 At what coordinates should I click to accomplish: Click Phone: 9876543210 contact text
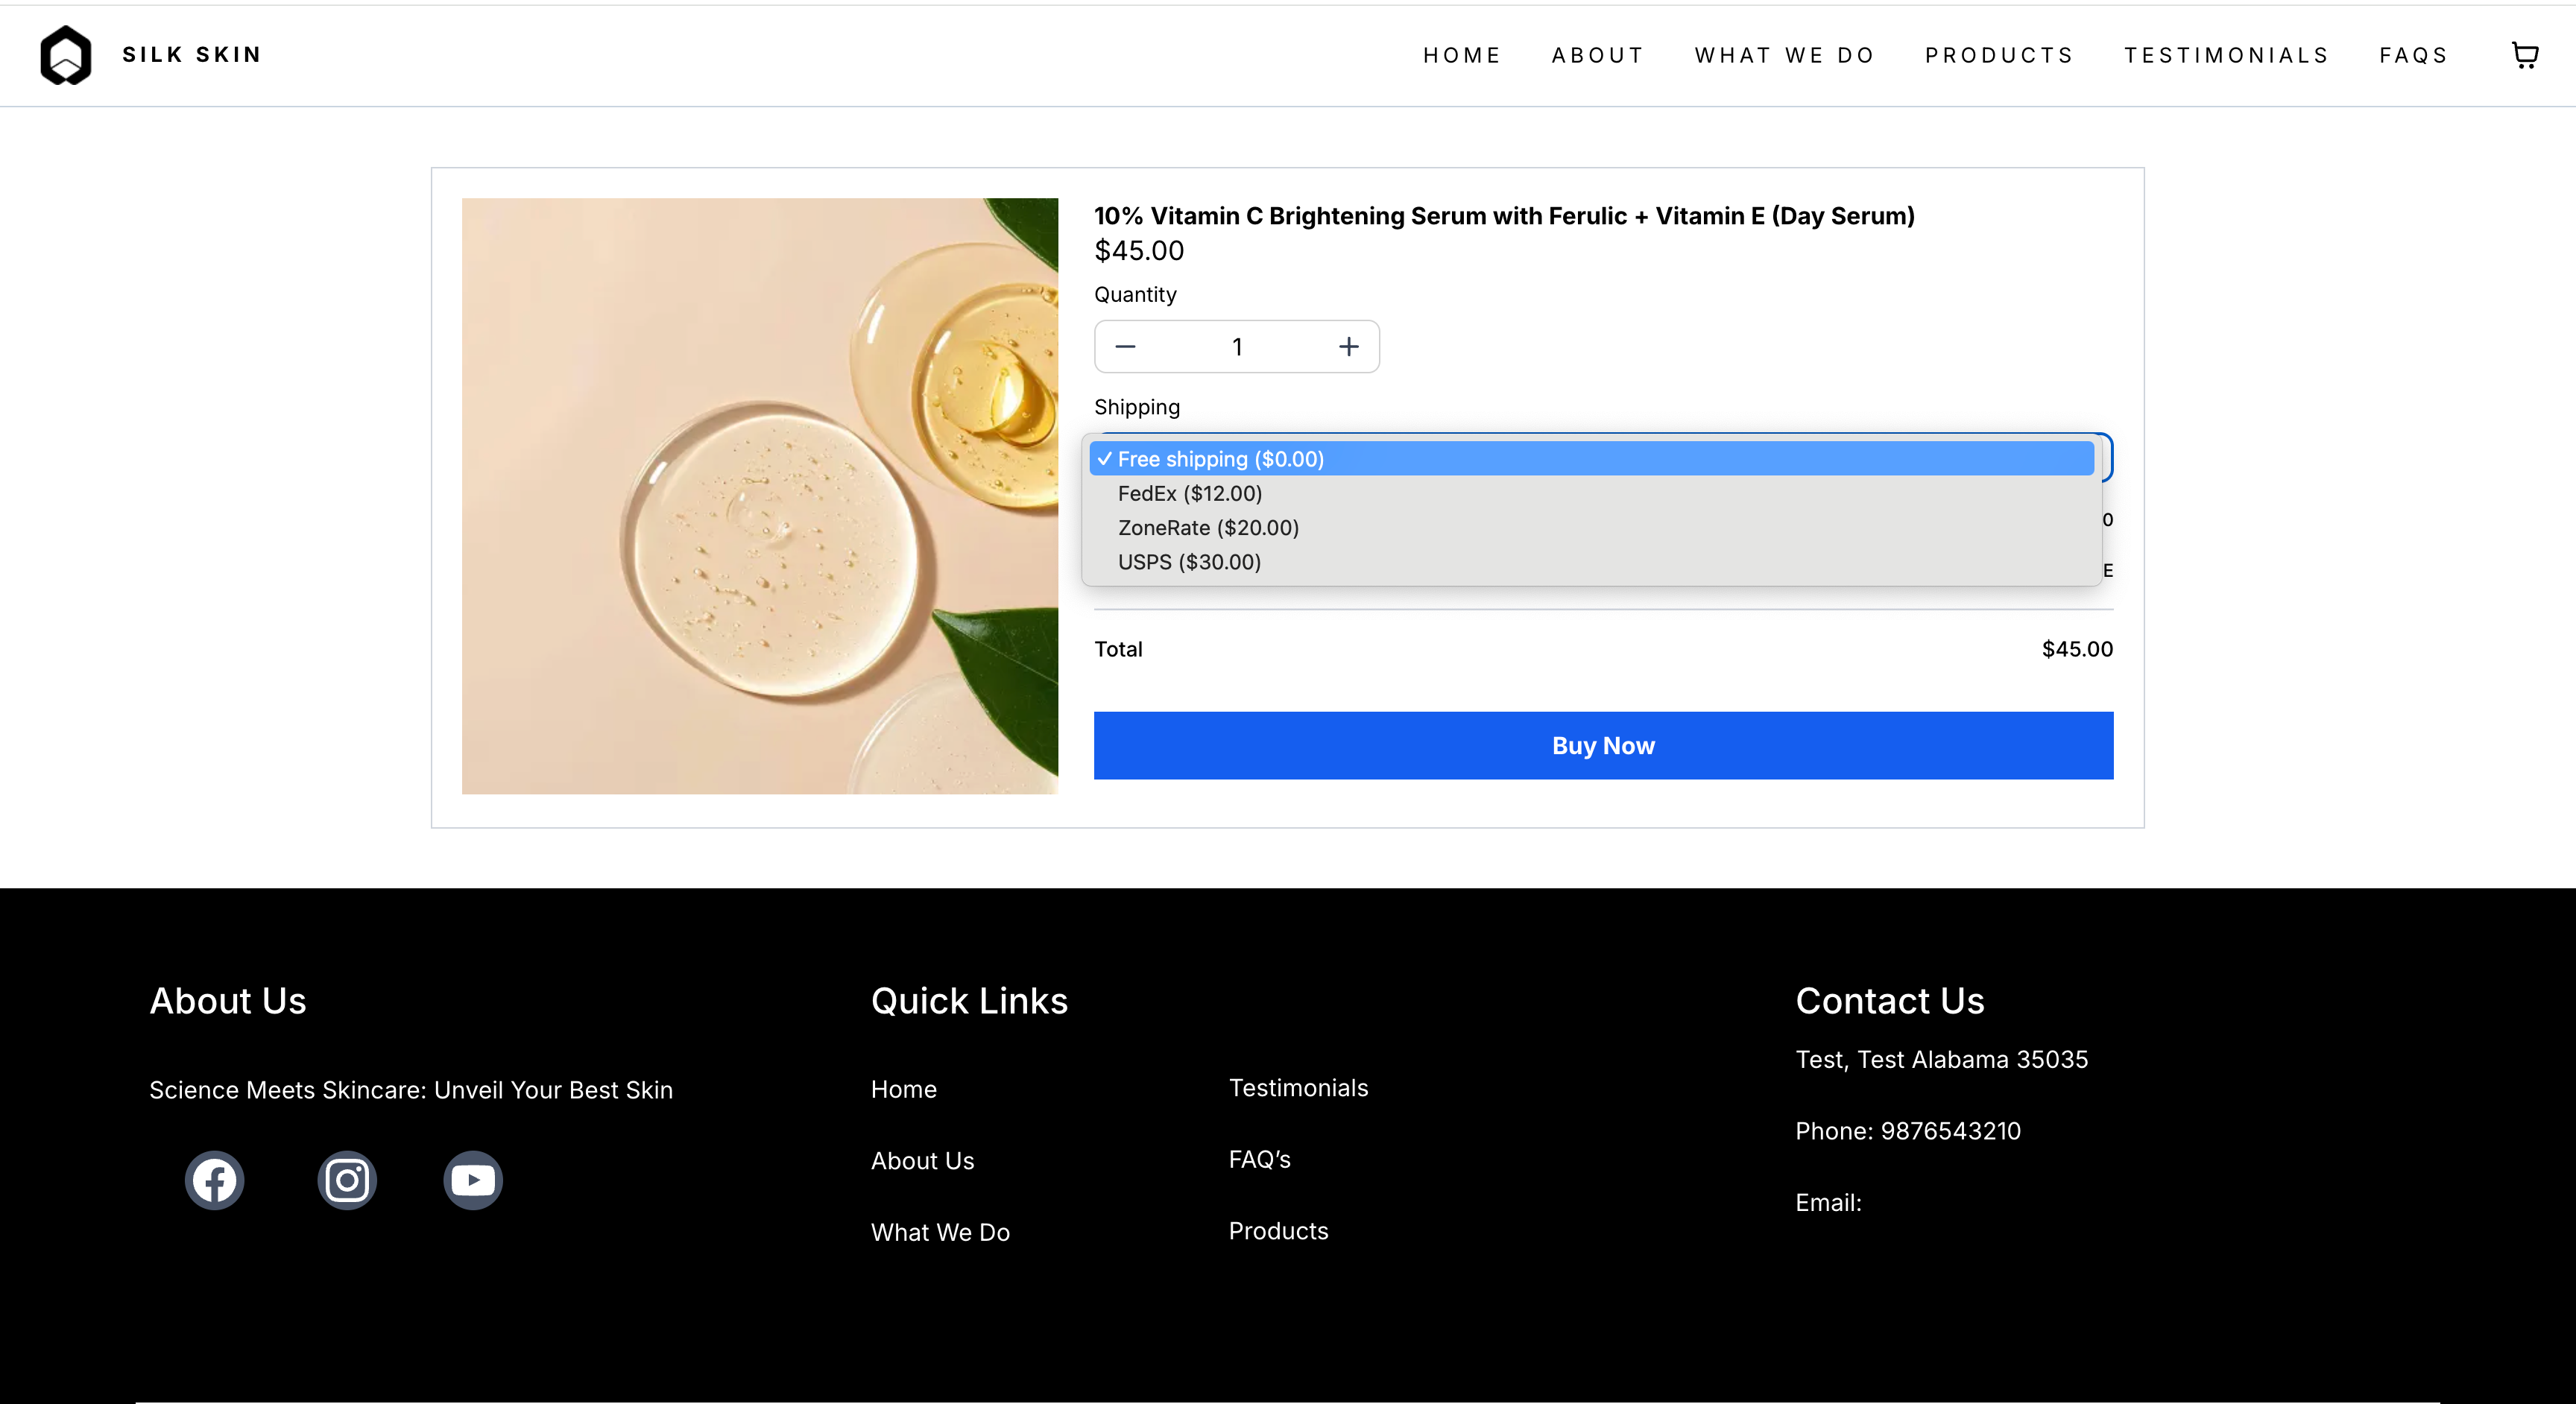(x=1908, y=1131)
